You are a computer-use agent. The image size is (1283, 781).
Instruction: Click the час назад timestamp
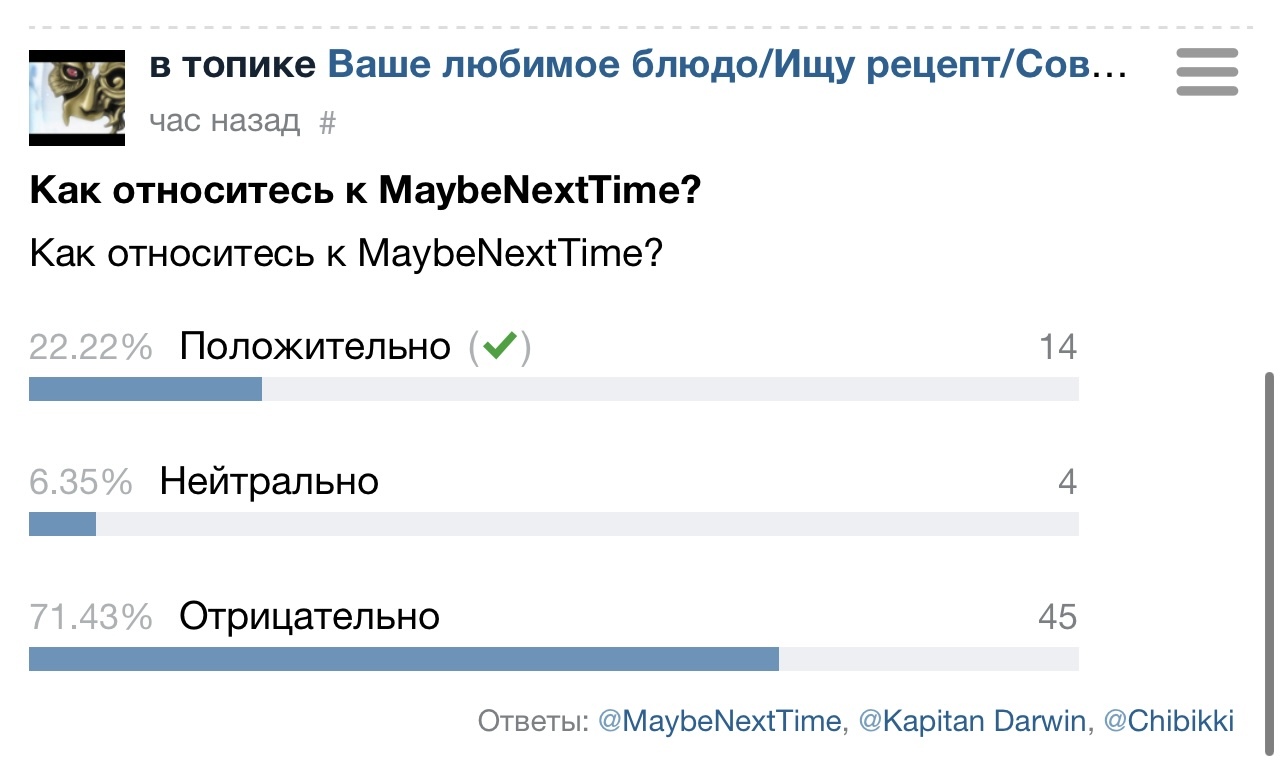(x=224, y=122)
